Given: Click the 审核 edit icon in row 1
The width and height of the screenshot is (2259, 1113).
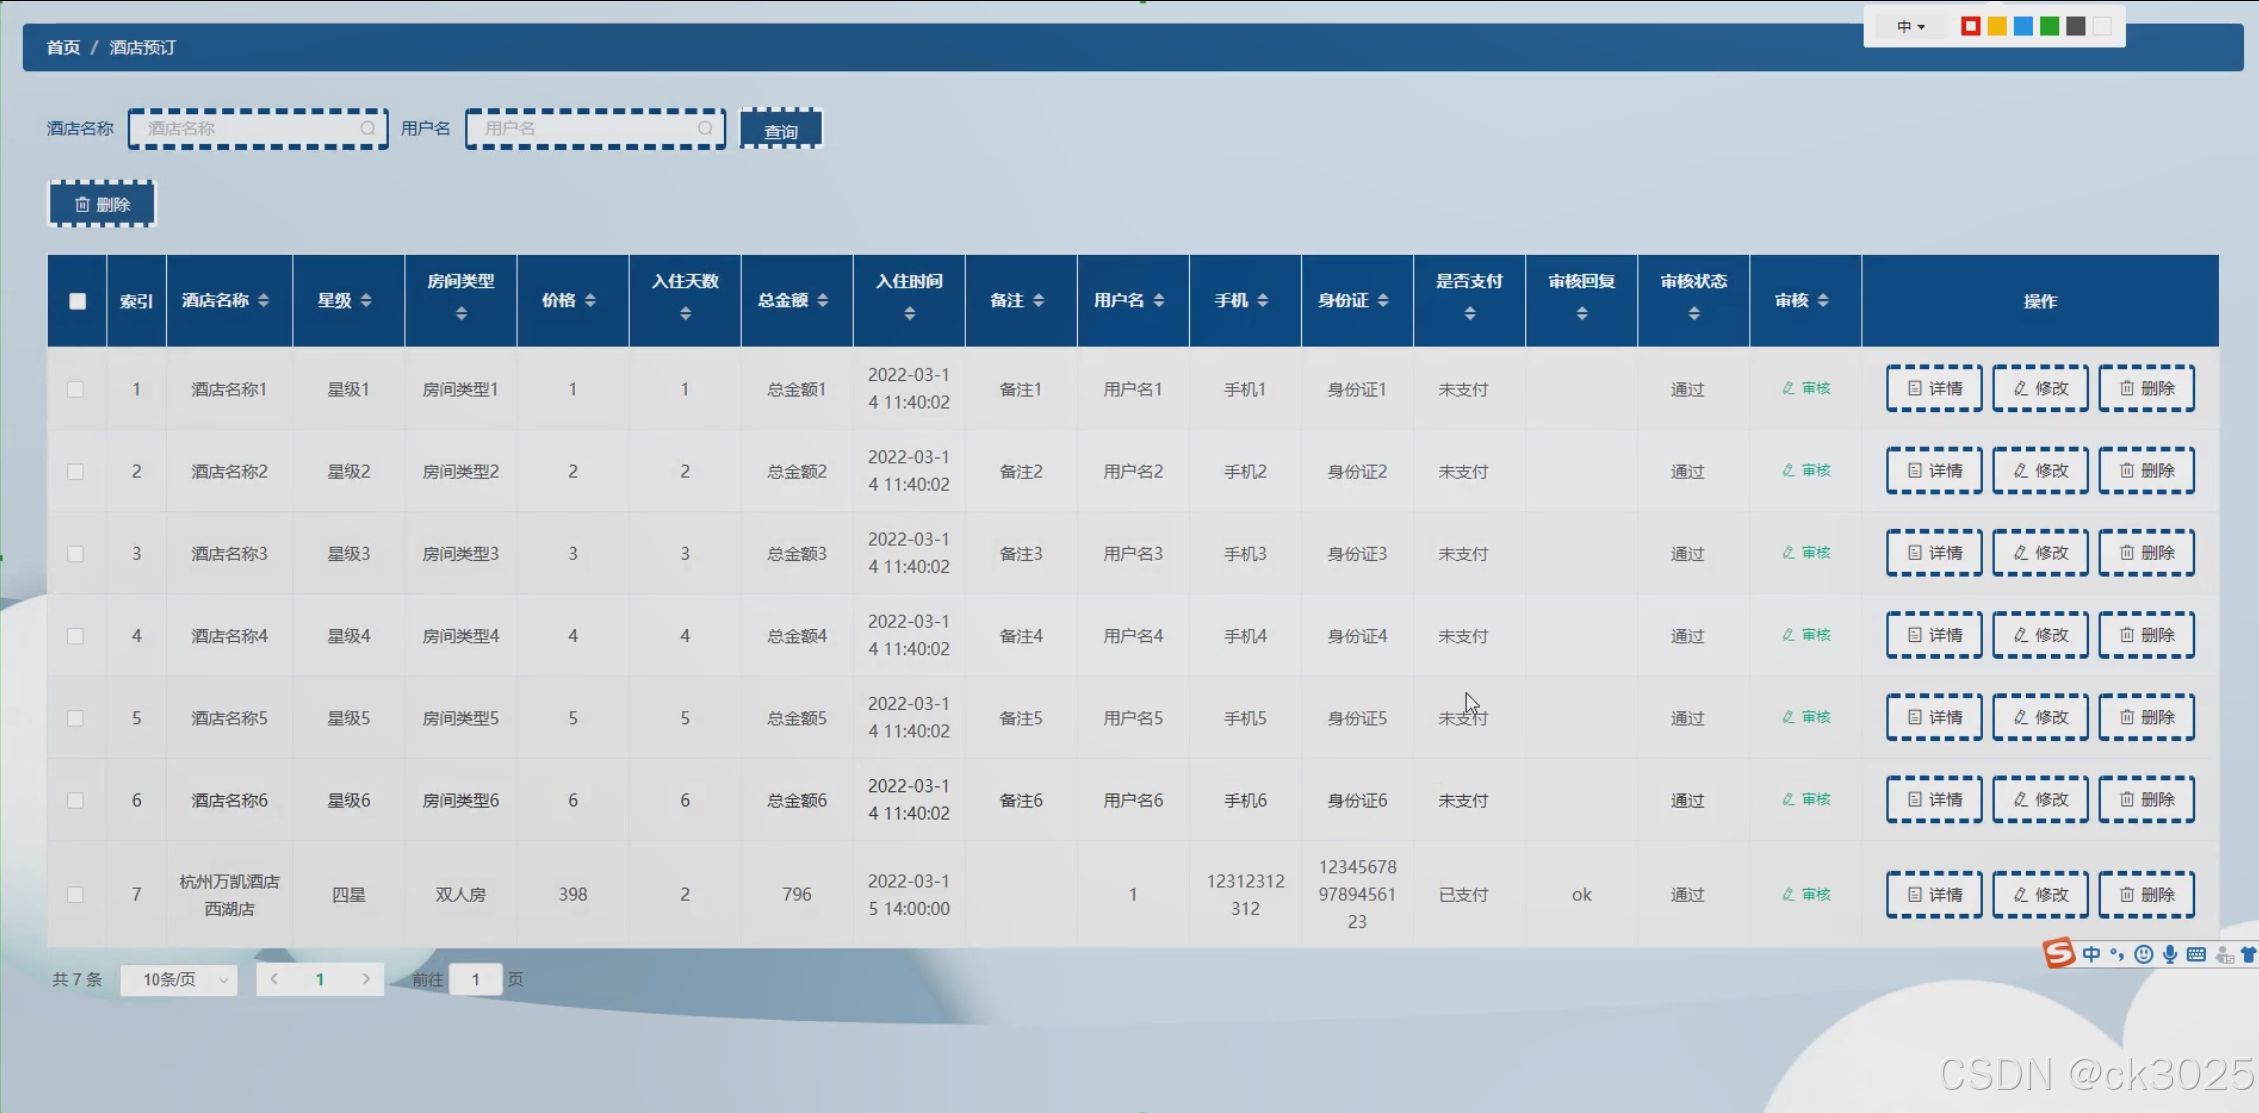Looking at the screenshot, I should 1788,388.
